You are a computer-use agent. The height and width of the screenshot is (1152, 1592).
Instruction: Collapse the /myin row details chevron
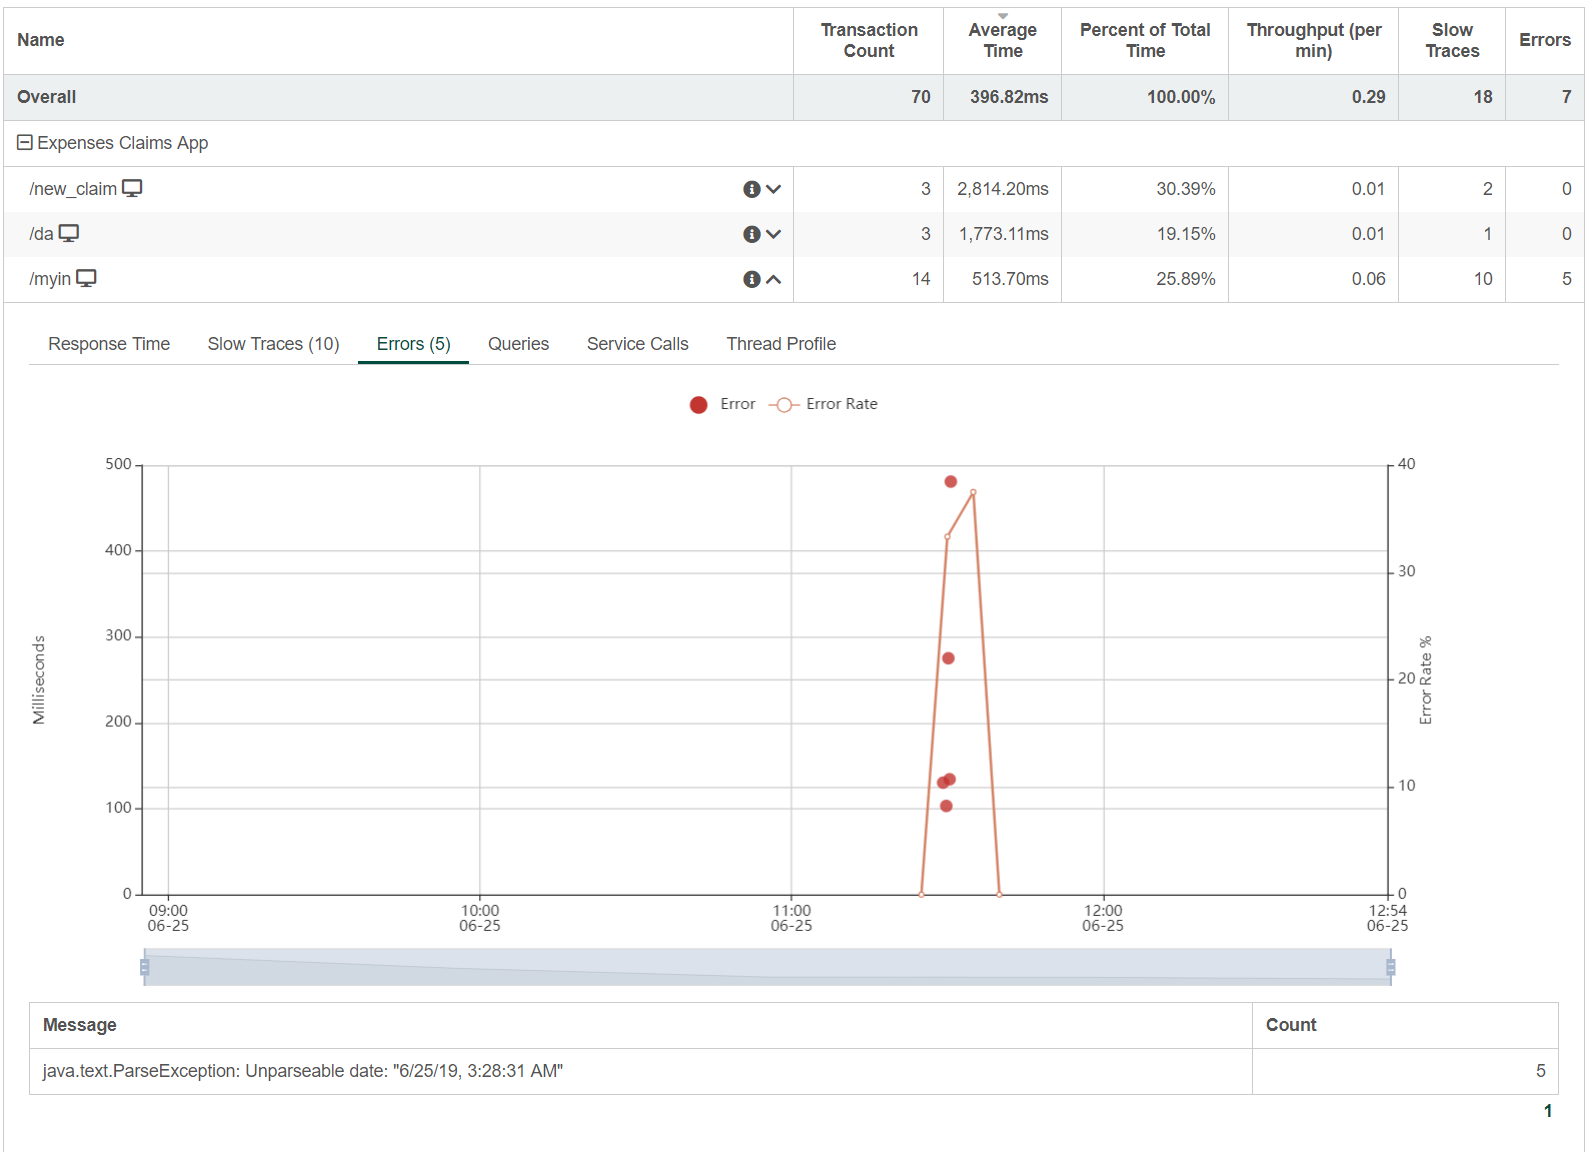click(x=774, y=279)
